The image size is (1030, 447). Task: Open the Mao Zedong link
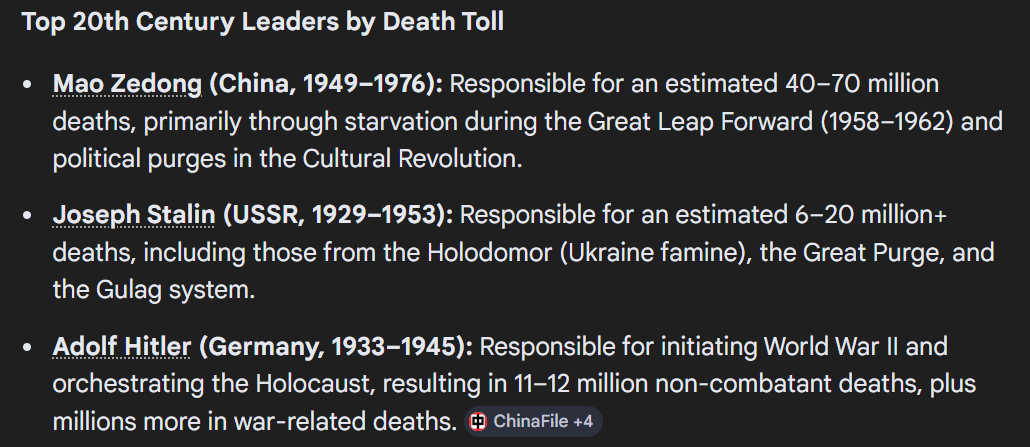127,84
